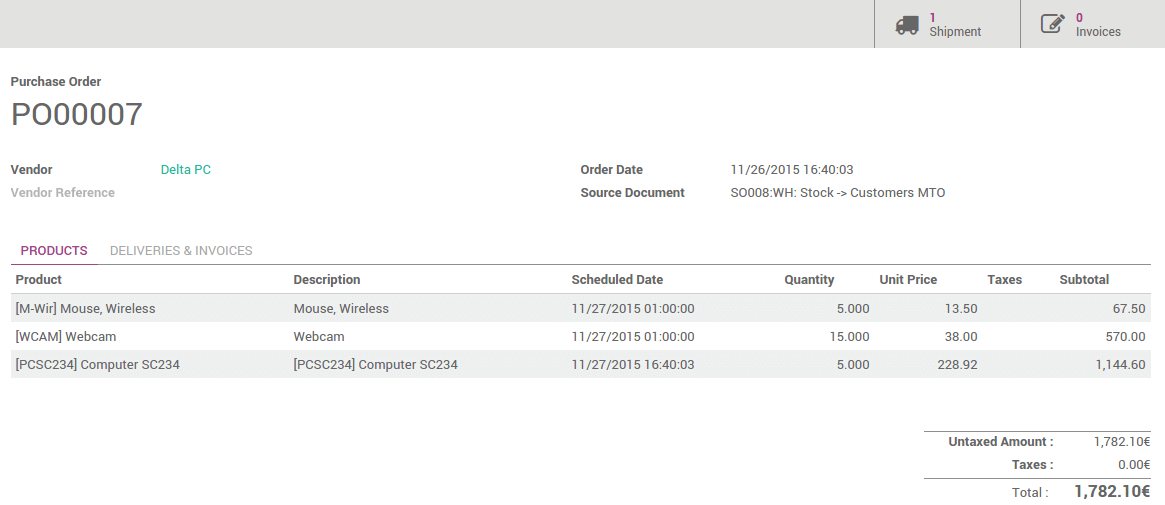
Task: Click the Product column header
Action: coord(39,280)
